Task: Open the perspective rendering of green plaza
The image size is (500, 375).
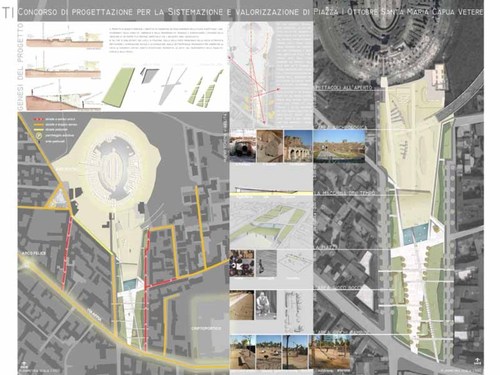Action: [x=271, y=224]
